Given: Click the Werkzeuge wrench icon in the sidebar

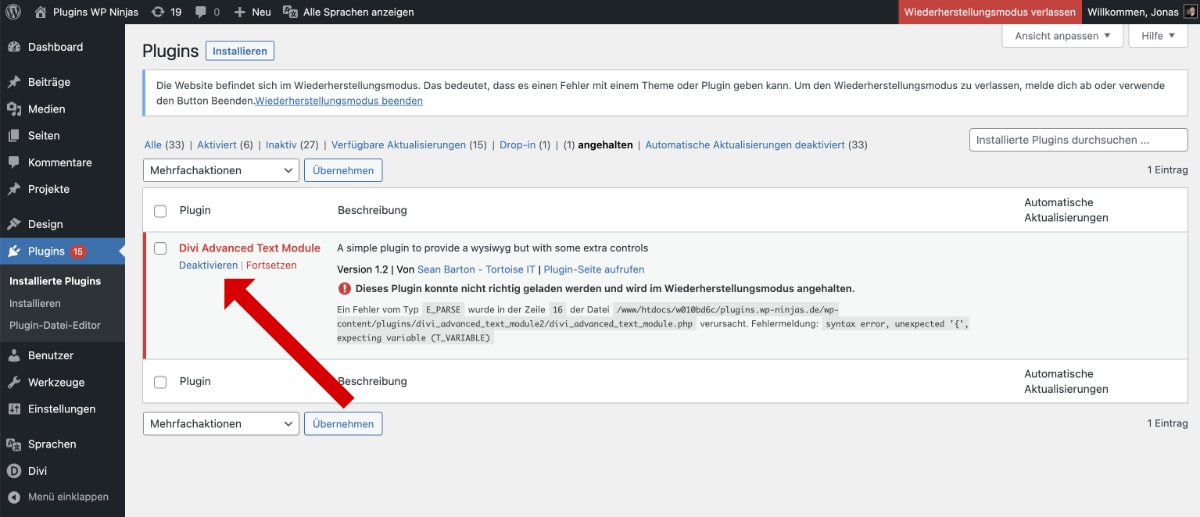Looking at the screenshot, I should [x=14, y=382].
